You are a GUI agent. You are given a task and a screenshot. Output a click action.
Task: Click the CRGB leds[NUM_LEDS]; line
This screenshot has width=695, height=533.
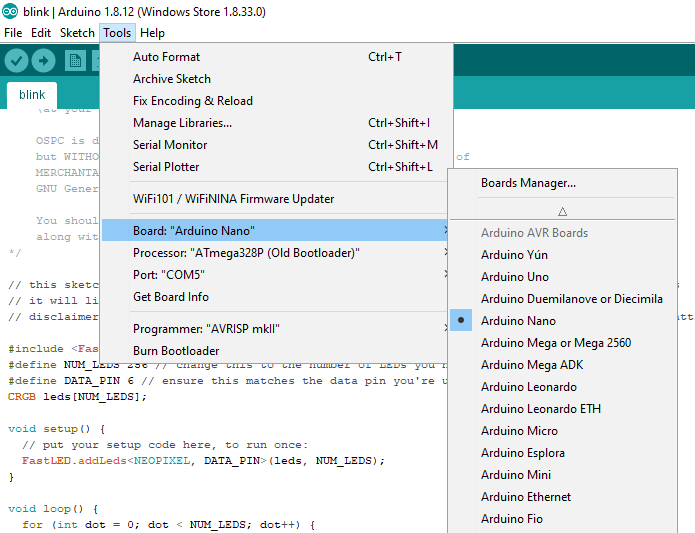coord(77,397)
